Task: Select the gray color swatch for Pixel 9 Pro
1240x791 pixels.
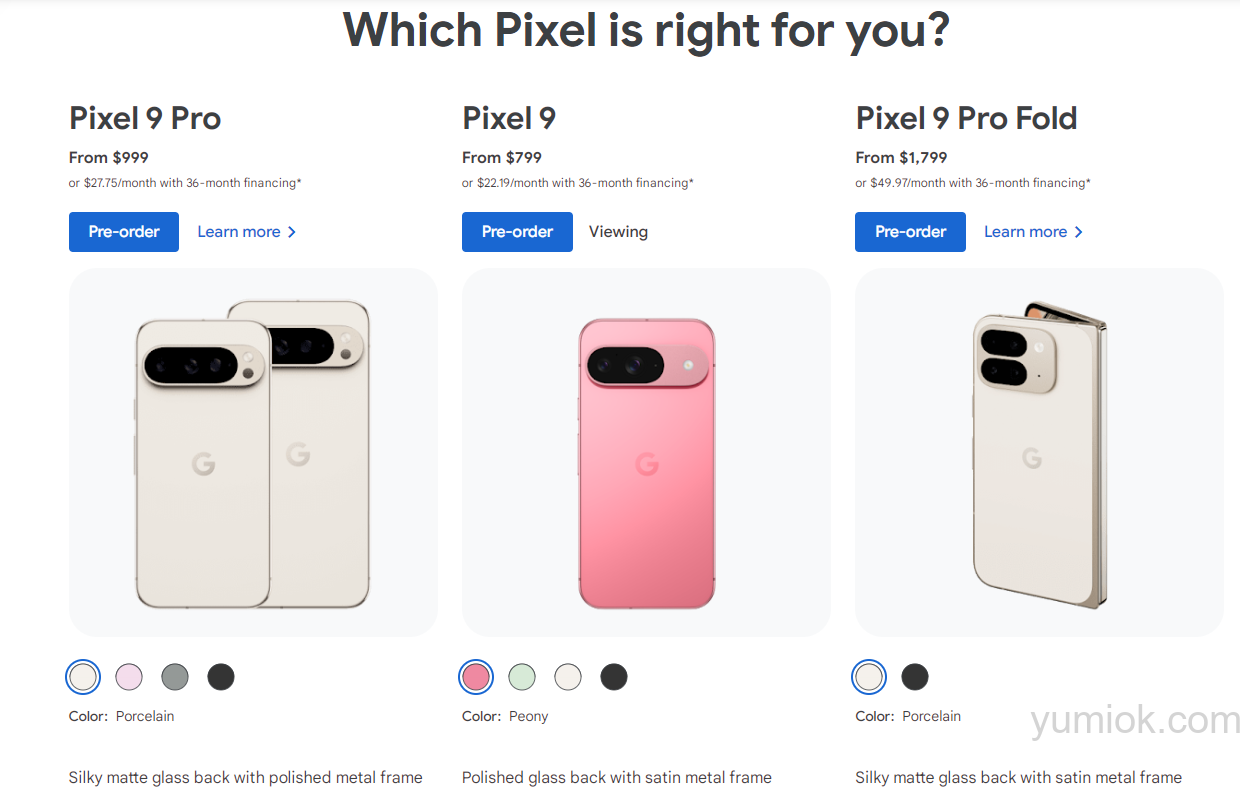Action: coord(175,676)
